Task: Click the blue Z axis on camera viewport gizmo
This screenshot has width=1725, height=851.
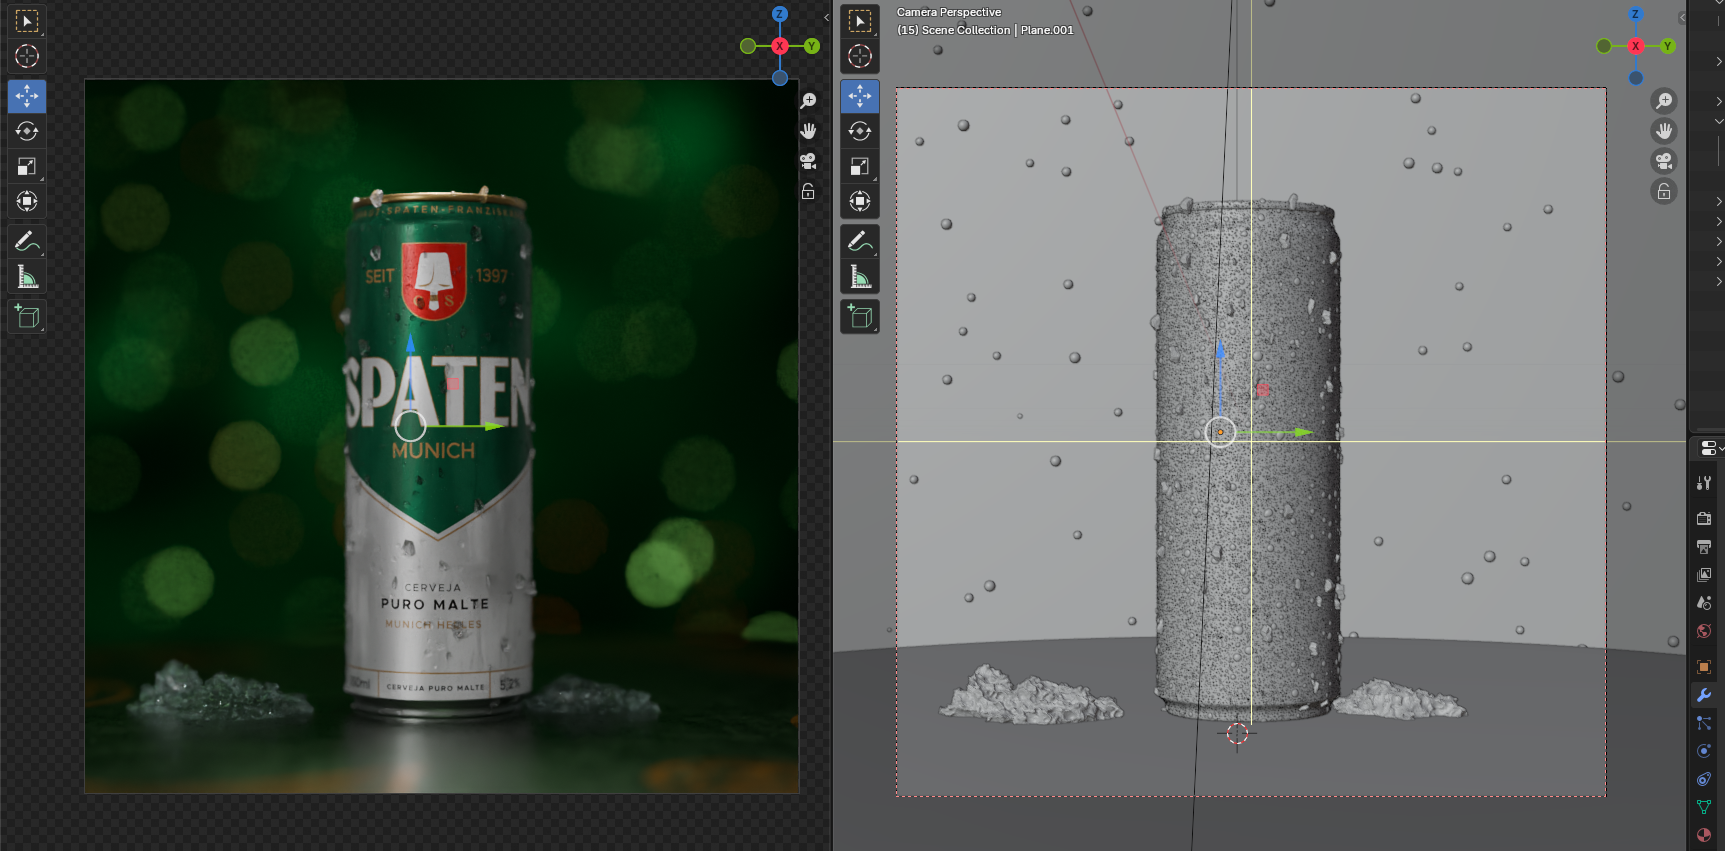Action: point(1636,14)
